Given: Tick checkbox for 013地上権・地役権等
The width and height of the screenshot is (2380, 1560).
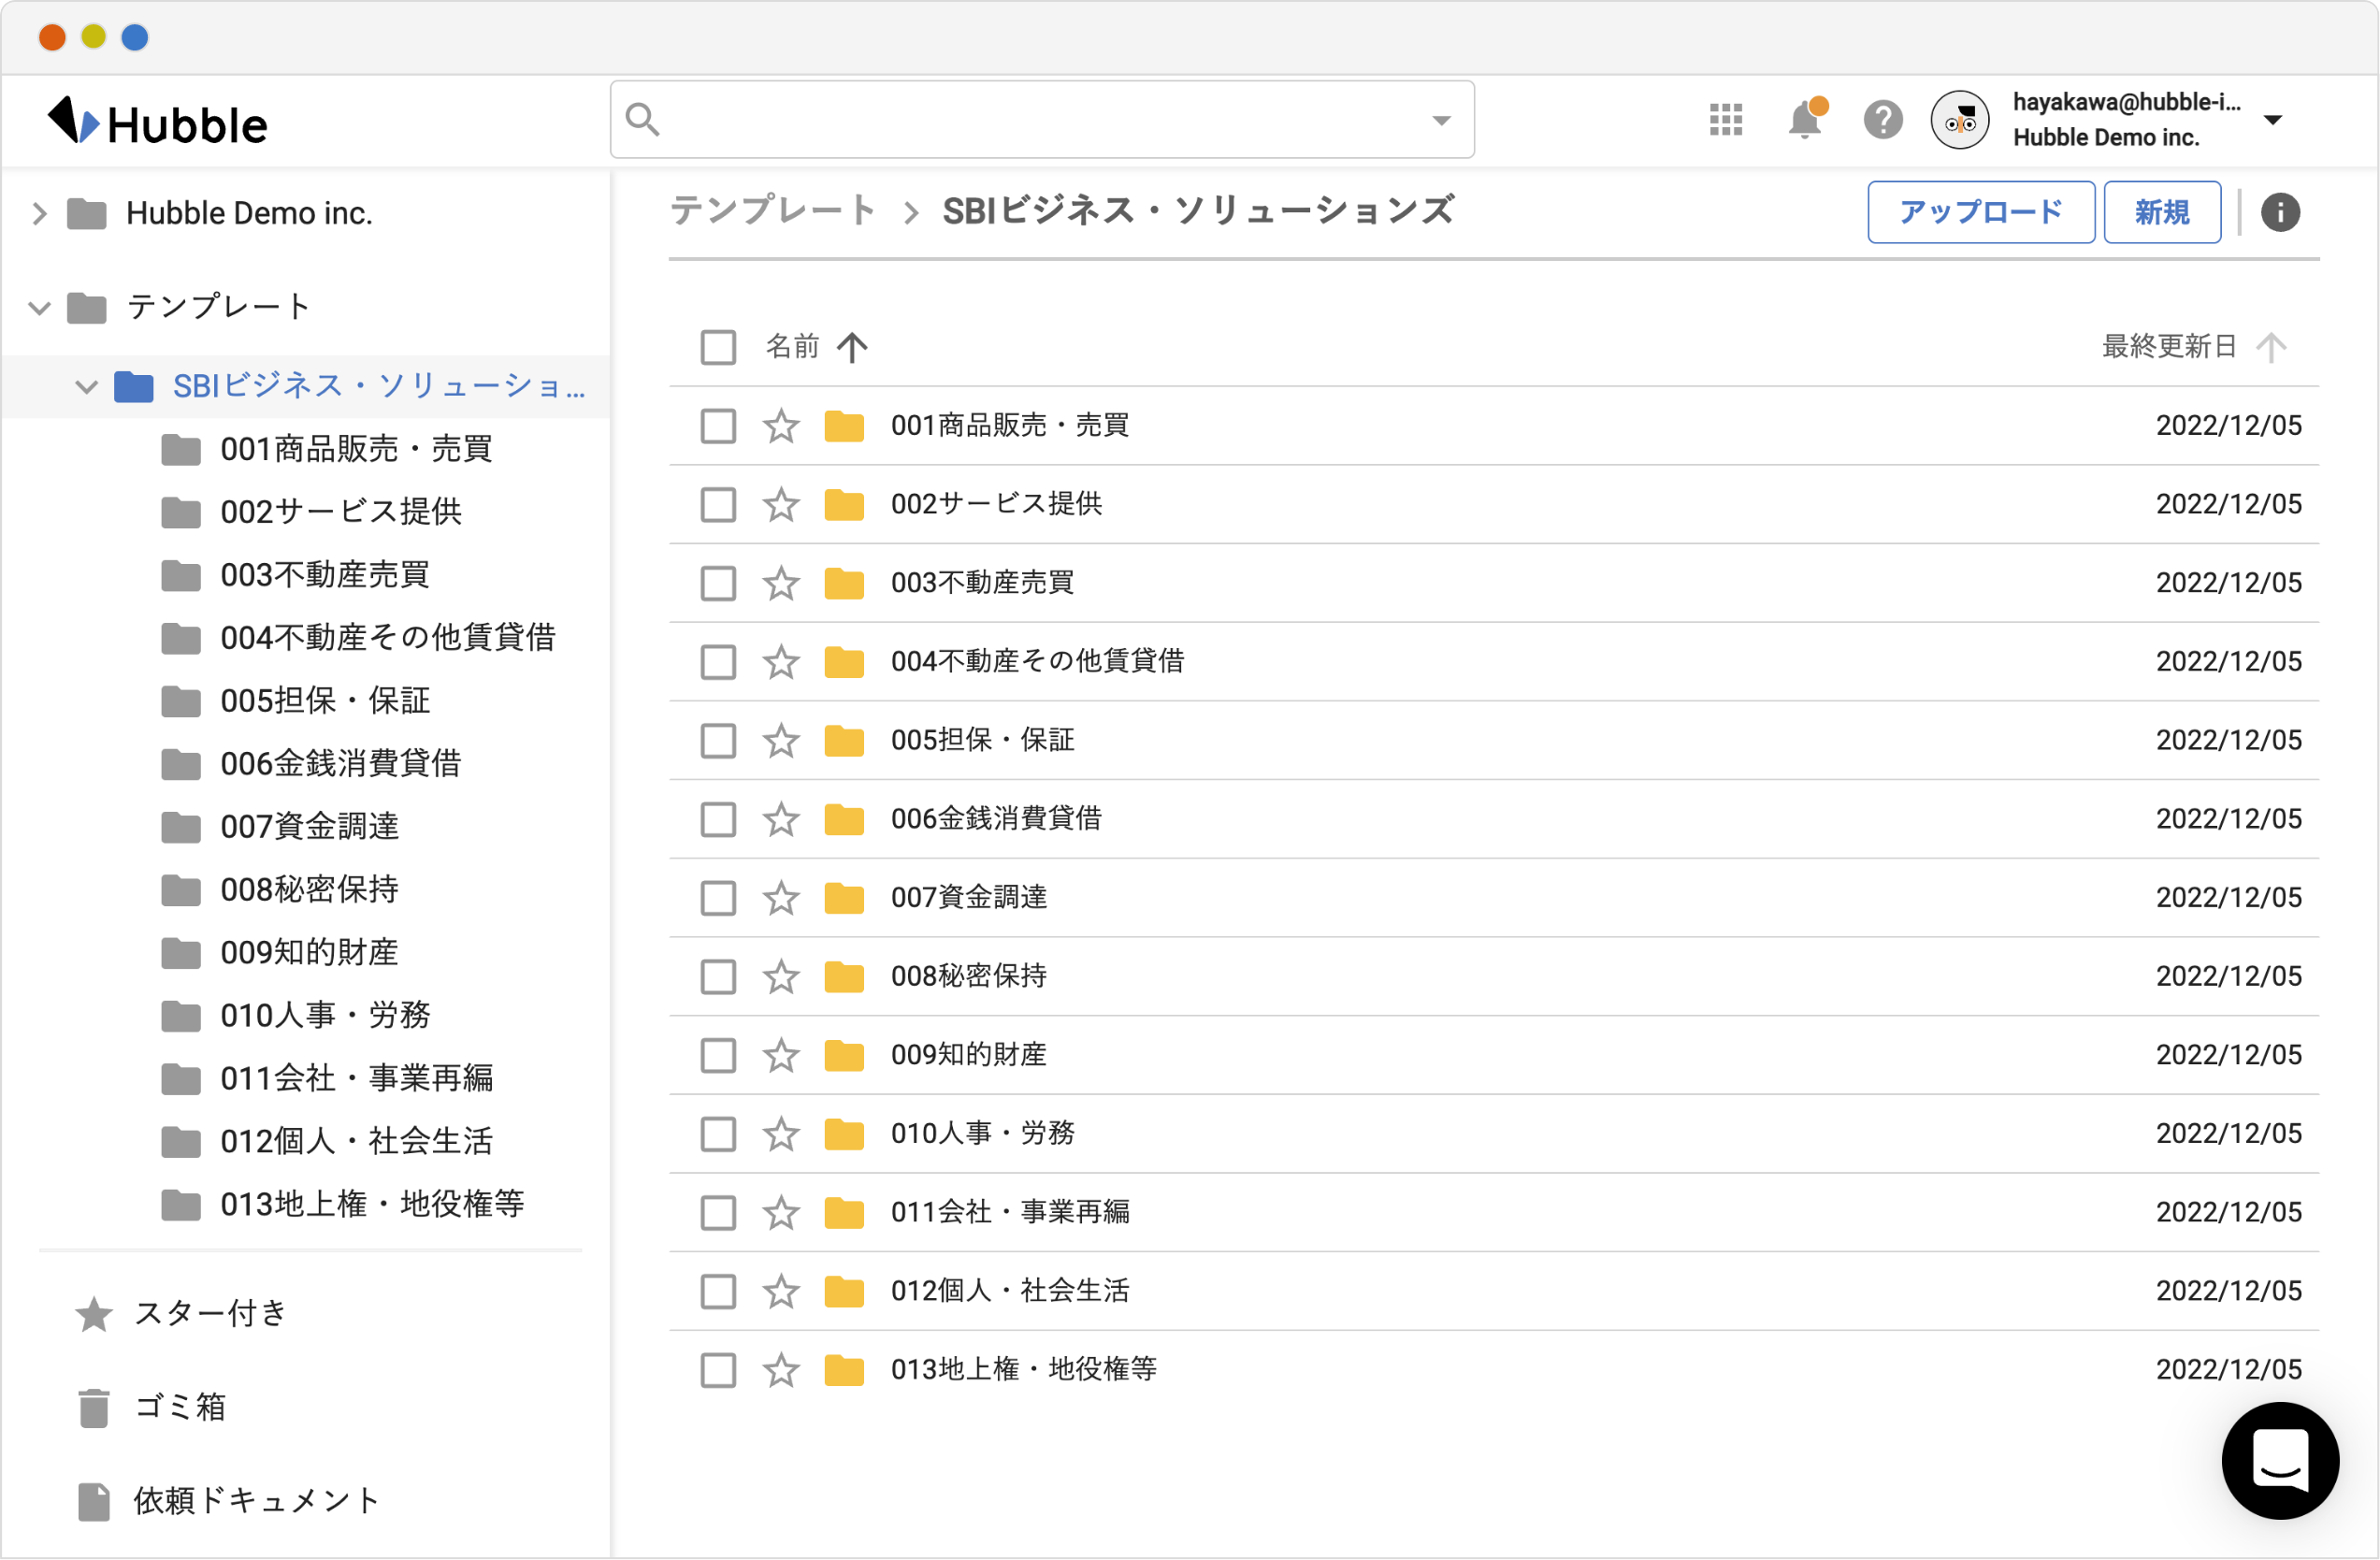Looking at the screenshot, I should (x=718, y=1370).
